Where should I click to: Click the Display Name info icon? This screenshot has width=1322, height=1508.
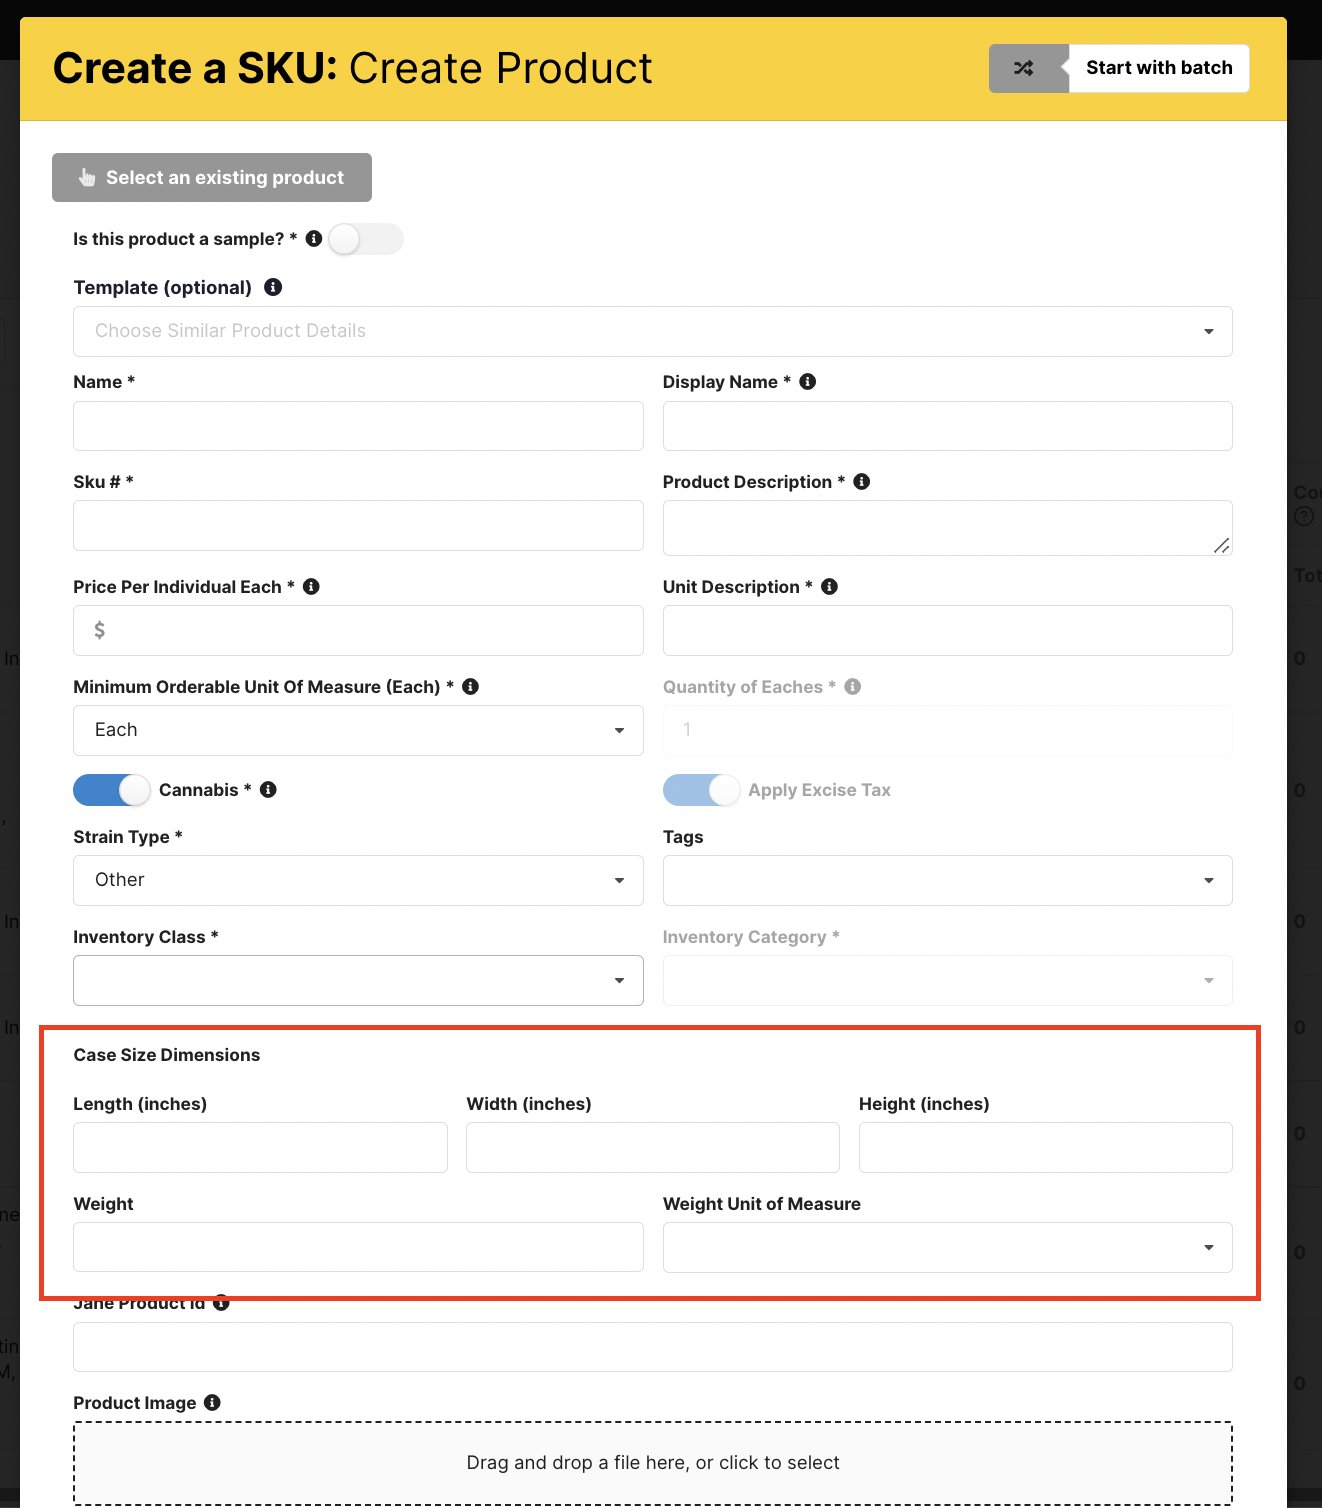click(x=808, y=382)
